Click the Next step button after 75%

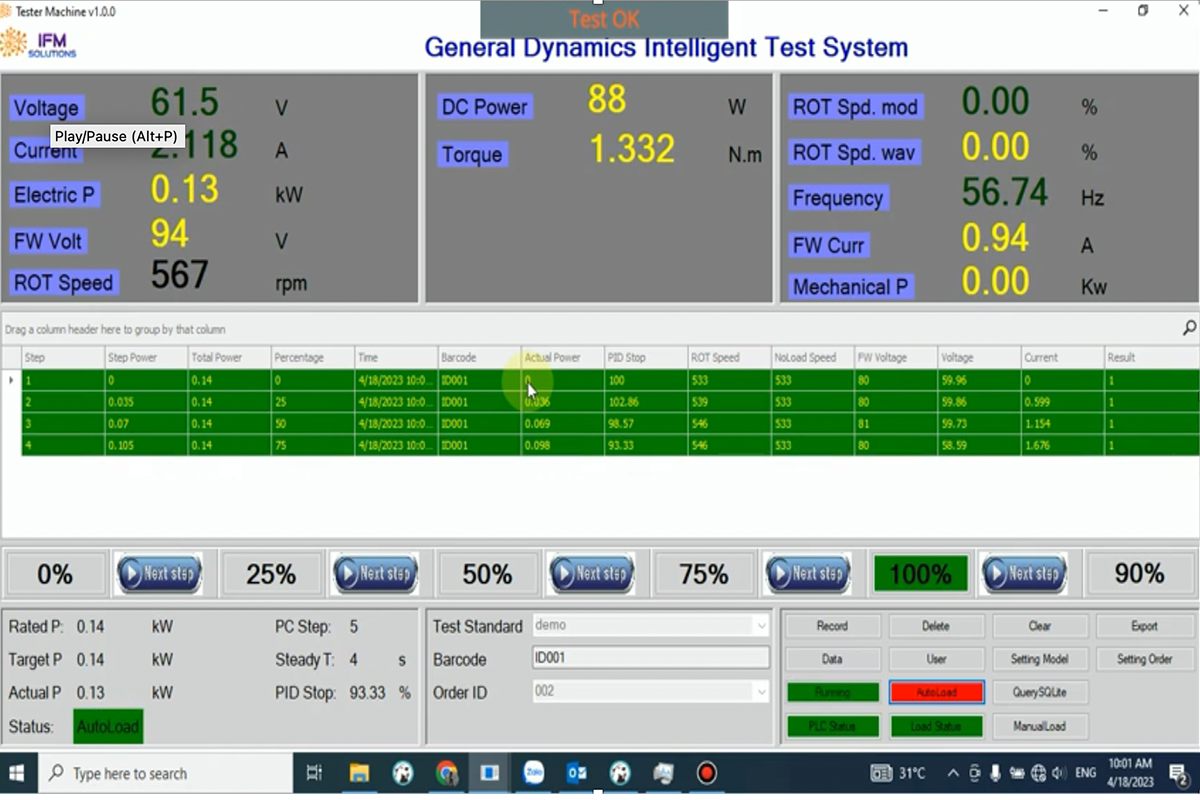(x=808, y=574)
